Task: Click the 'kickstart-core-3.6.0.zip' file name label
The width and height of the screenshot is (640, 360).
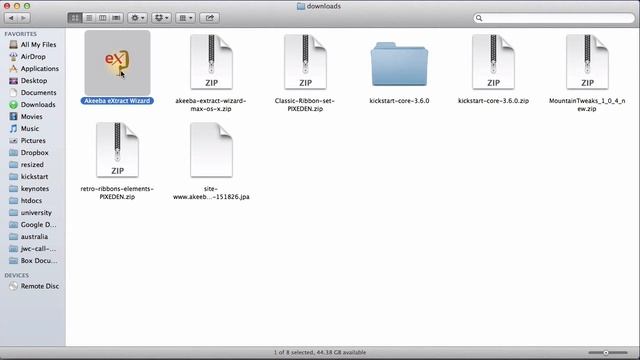Action: (x=493, y=101)
